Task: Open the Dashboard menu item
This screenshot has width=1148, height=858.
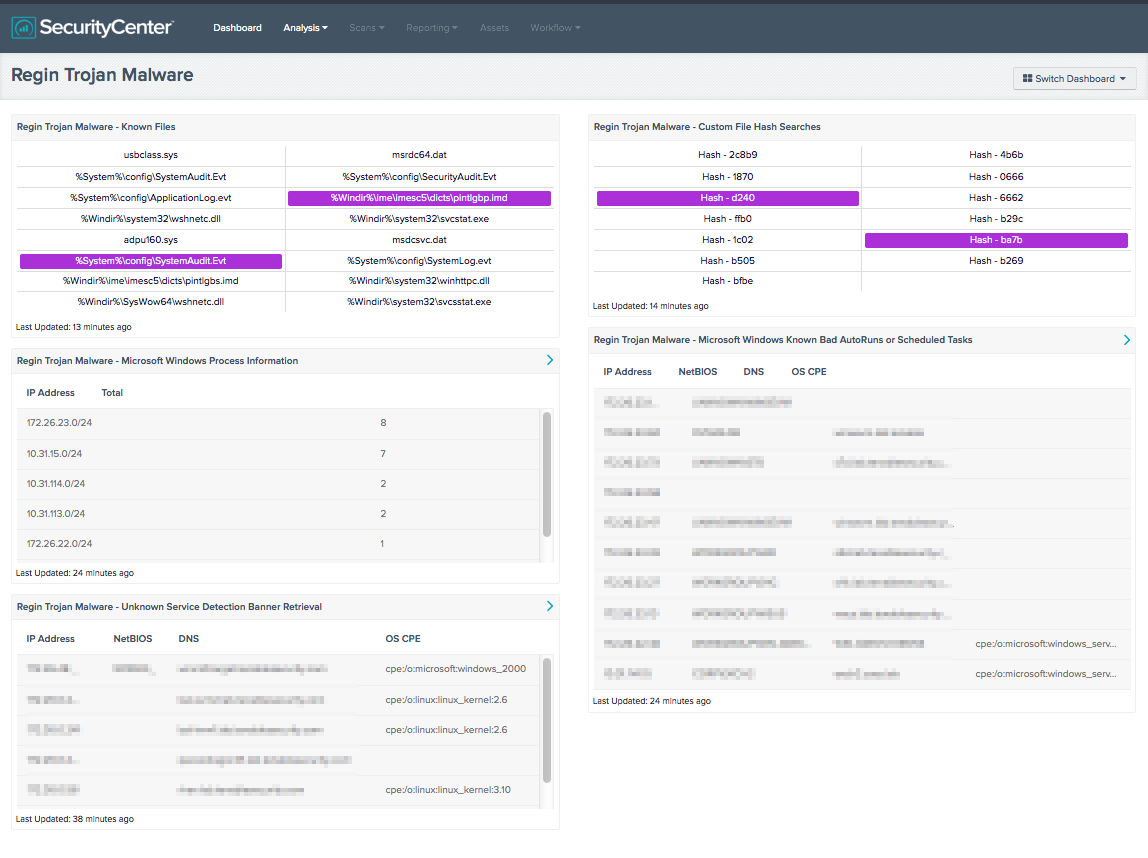Action: coord(237,28)
